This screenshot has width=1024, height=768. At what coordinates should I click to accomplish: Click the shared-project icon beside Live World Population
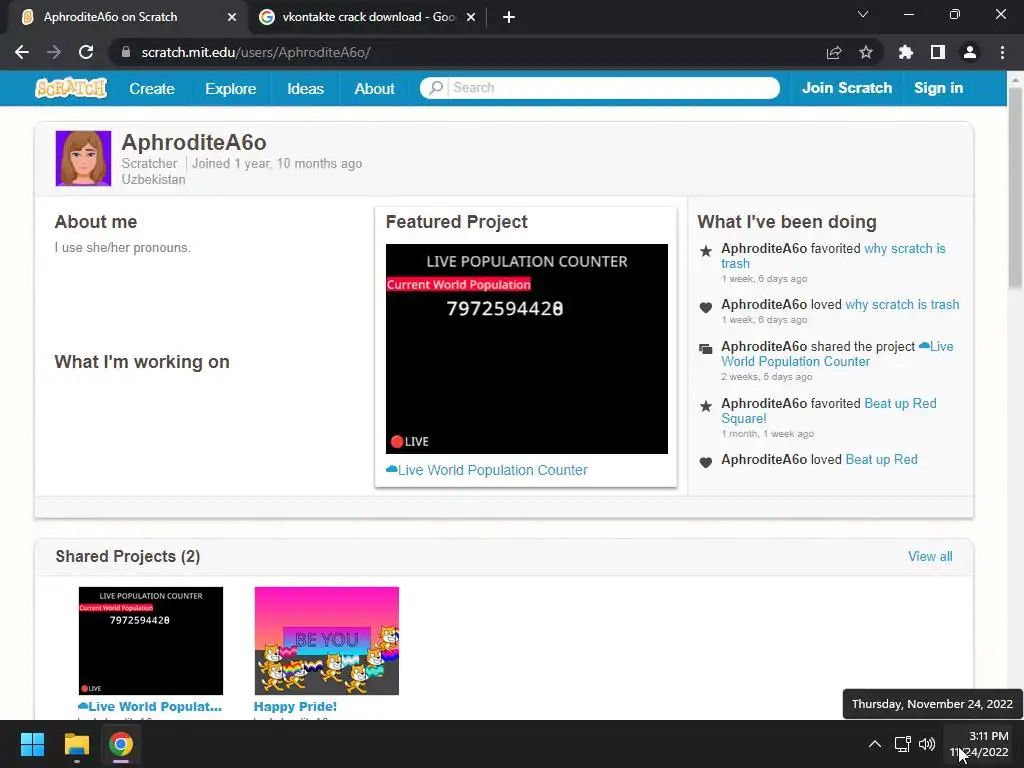tap(706, 349)
